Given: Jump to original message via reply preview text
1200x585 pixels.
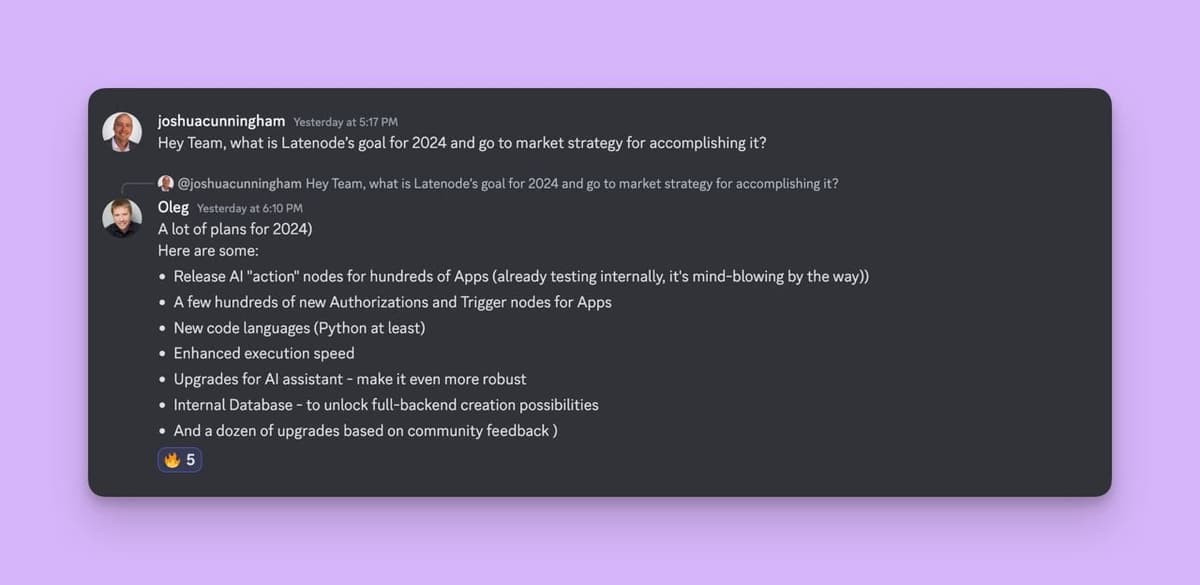Looking at the screenshot, I should [572, 183].
